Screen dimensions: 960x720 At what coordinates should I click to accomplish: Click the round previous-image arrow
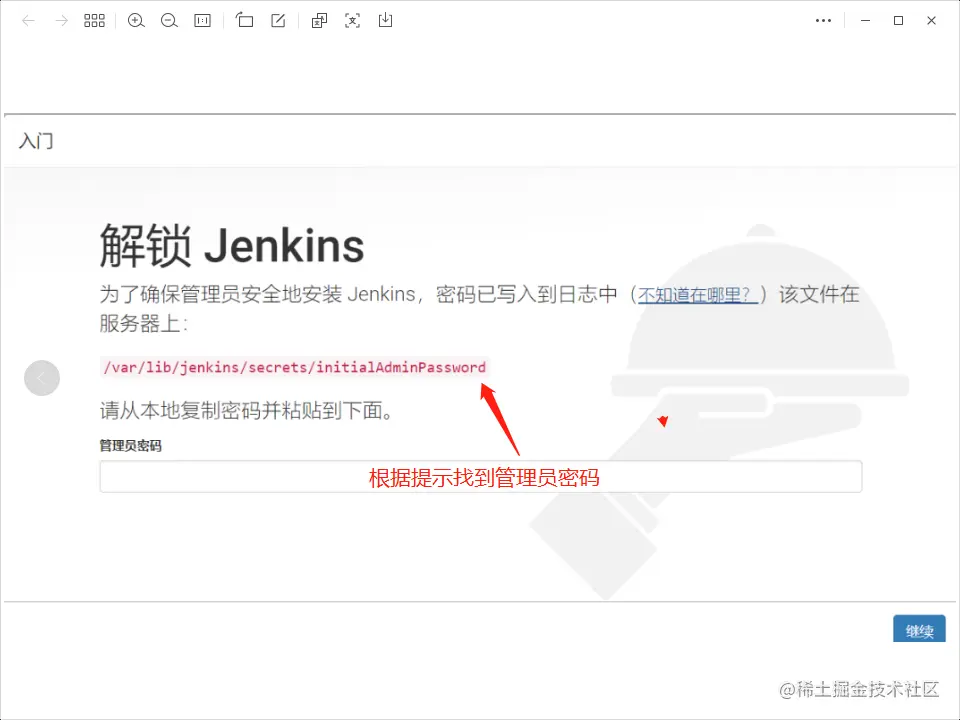coord(42,378)
